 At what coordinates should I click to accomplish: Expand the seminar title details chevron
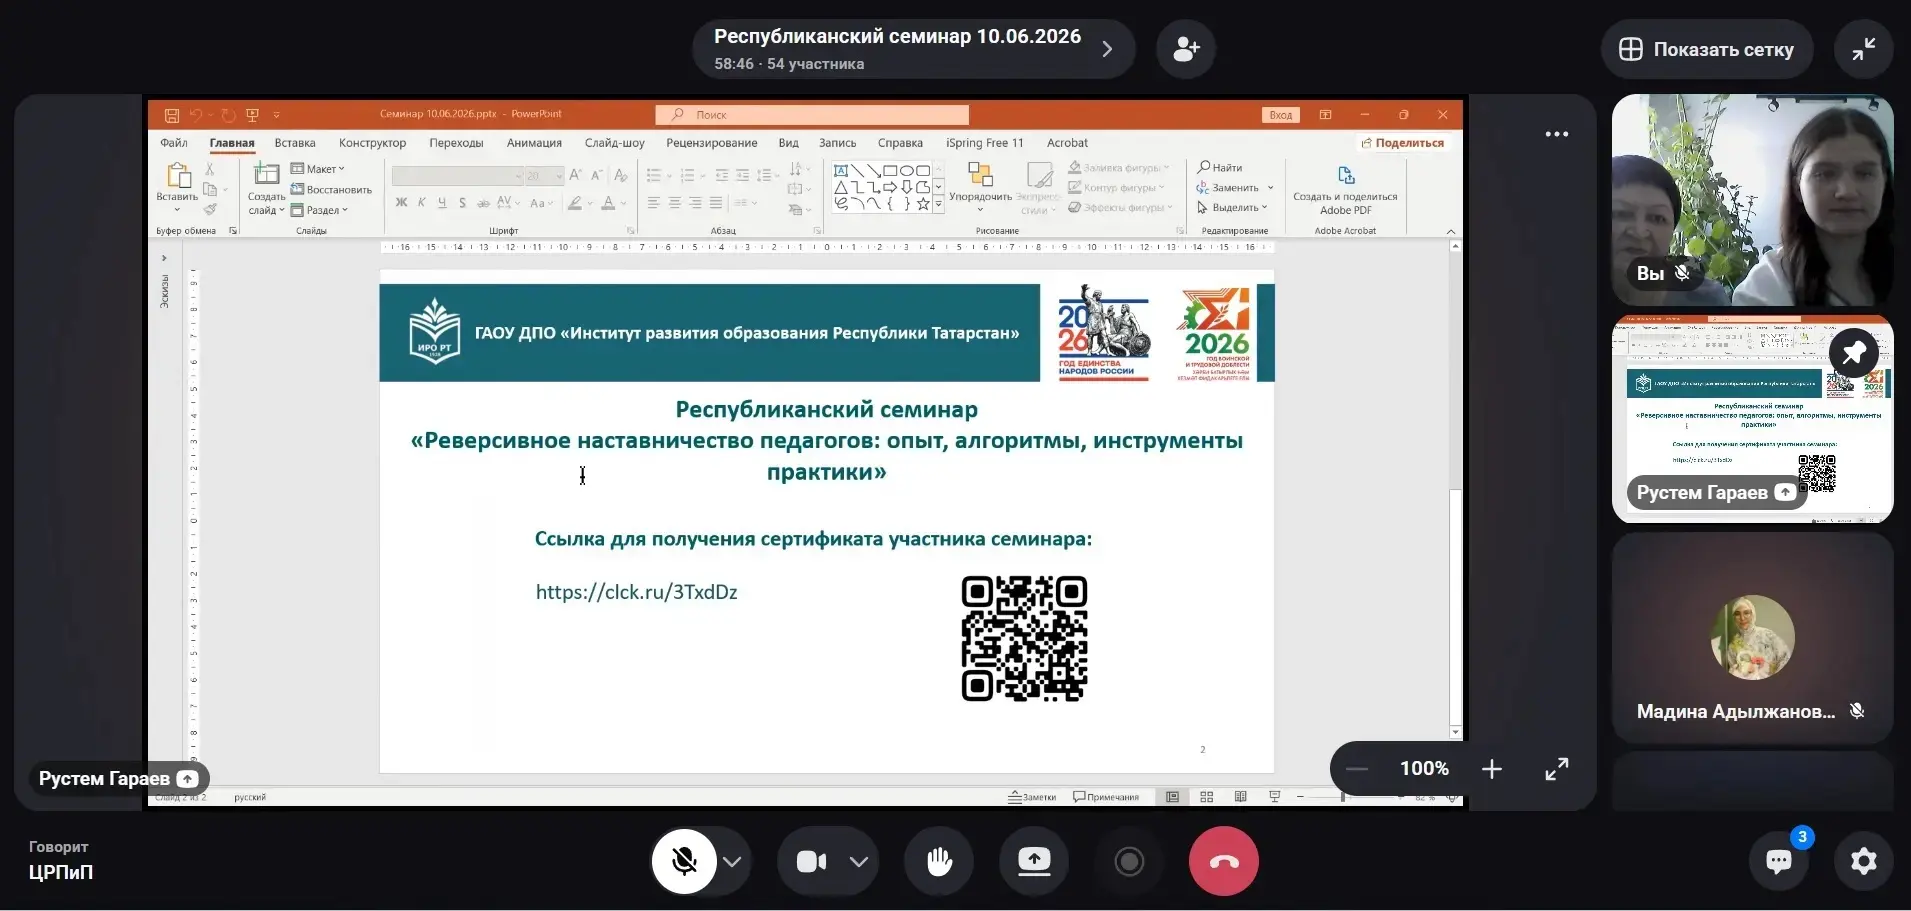pyautogui.click(x=1107, y=49)
